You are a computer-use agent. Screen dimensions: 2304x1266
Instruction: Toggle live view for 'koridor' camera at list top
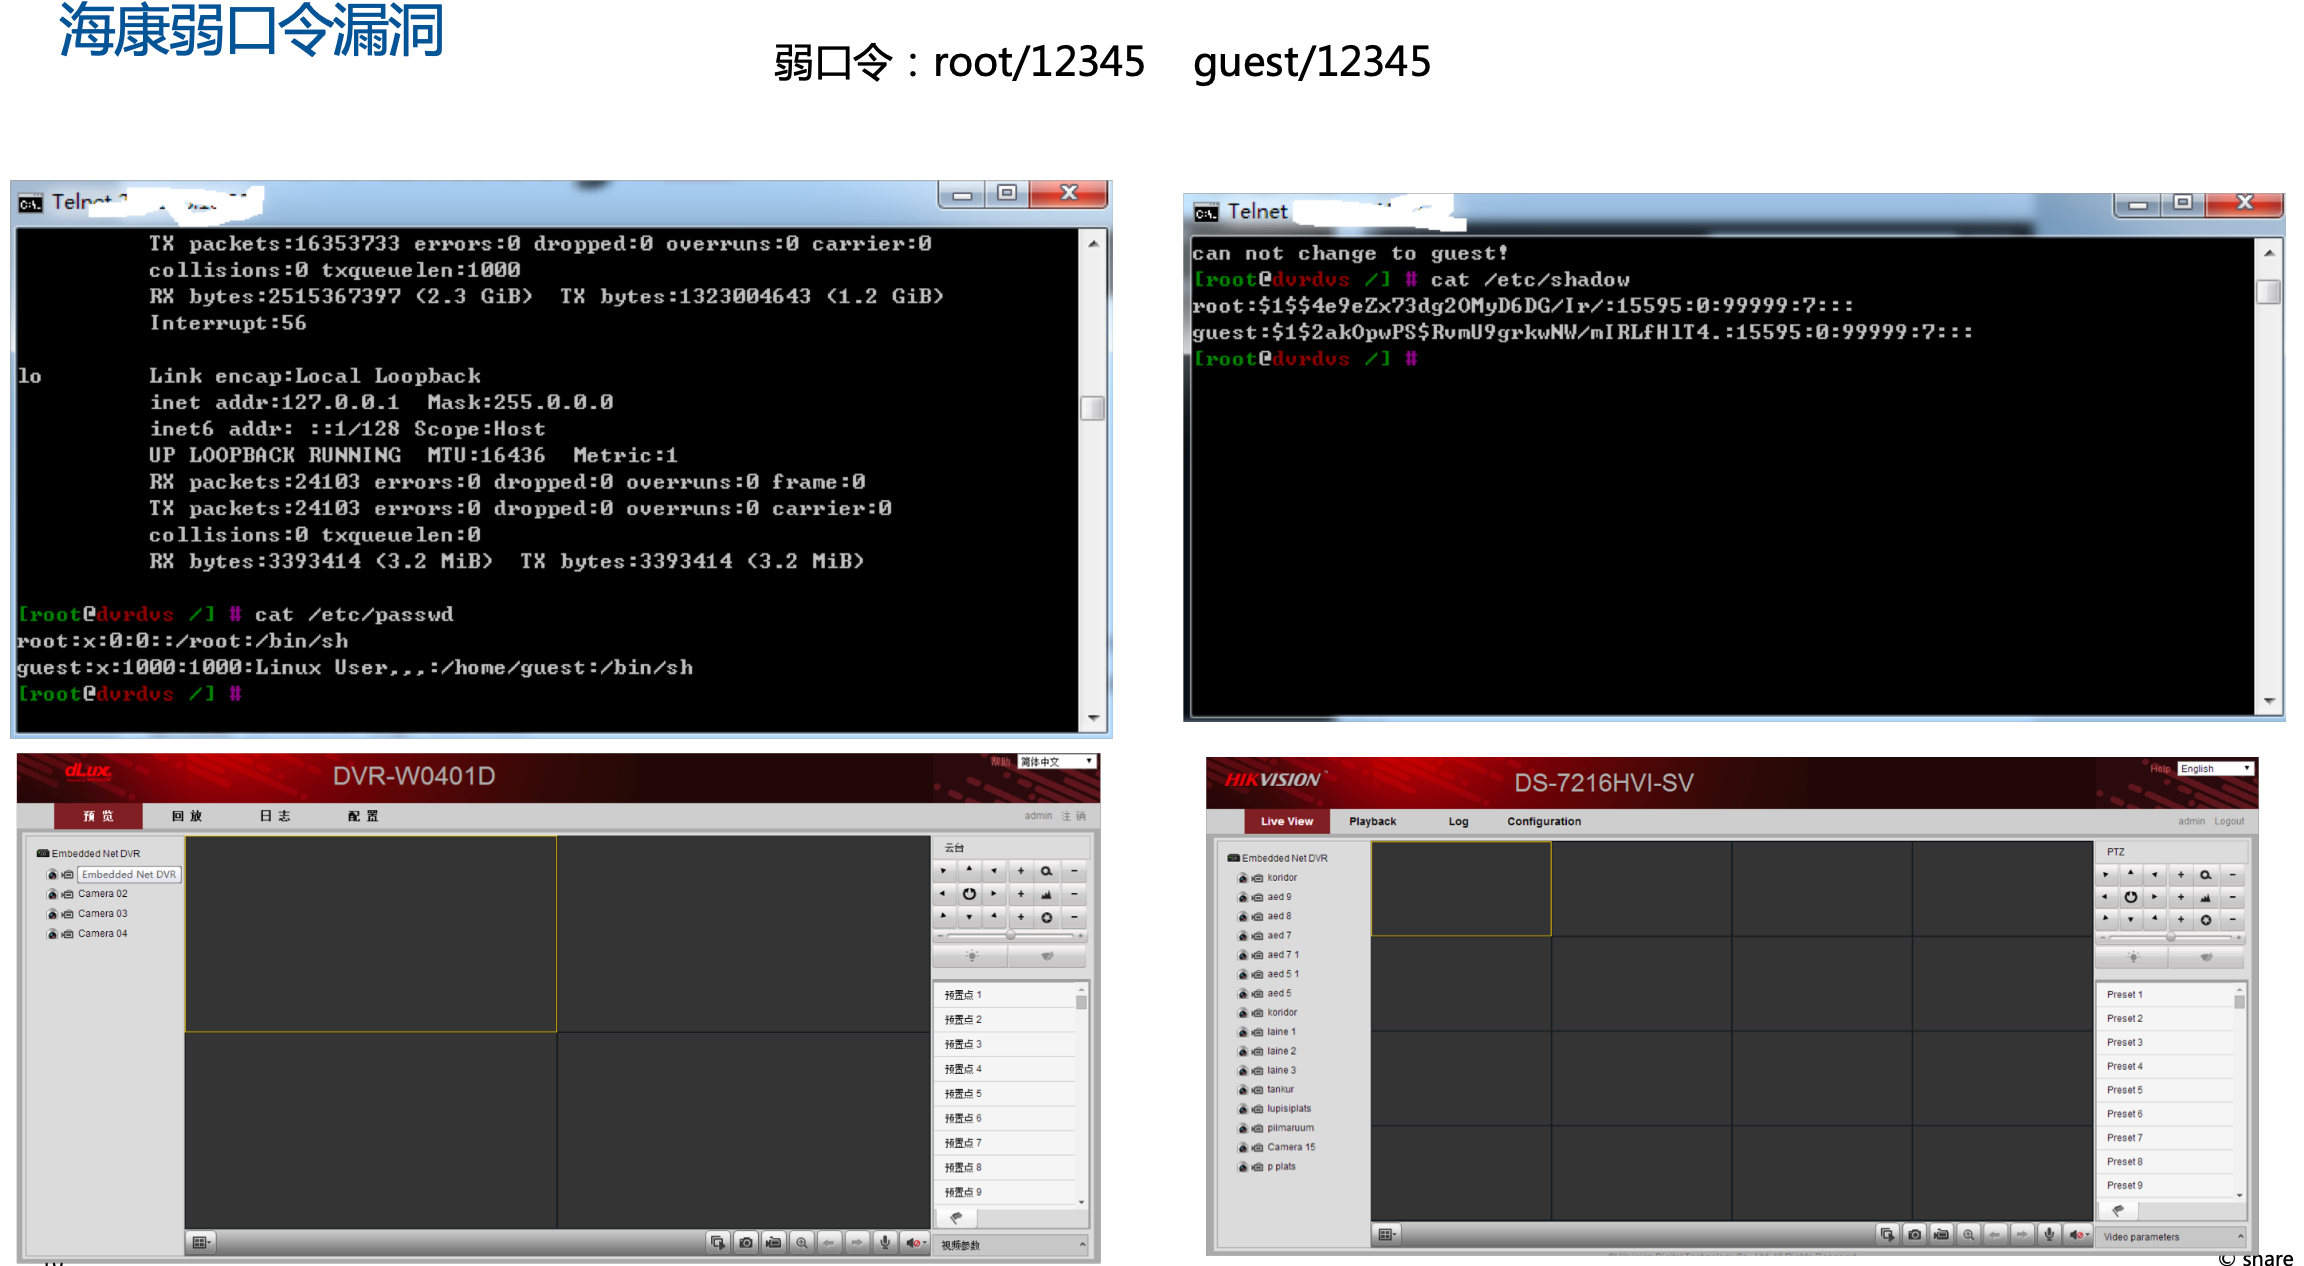tap(1243, 878)
